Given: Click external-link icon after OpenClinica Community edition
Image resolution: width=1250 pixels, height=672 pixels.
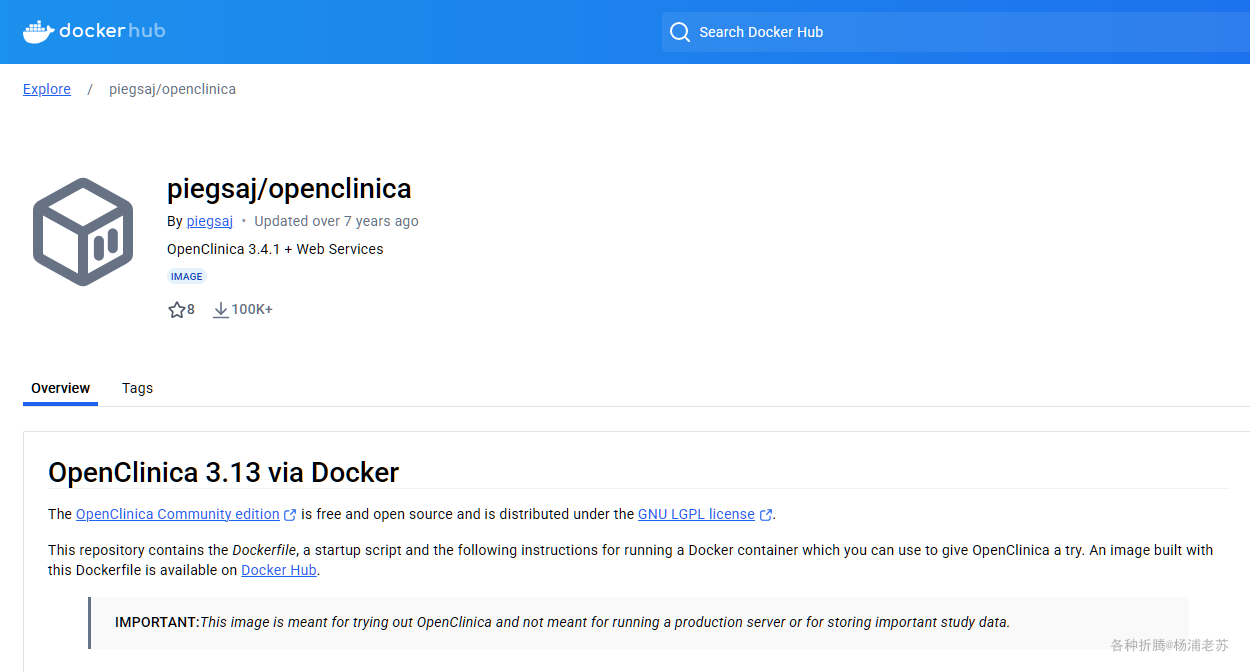Looking at the screenshot, I should 290,515.
